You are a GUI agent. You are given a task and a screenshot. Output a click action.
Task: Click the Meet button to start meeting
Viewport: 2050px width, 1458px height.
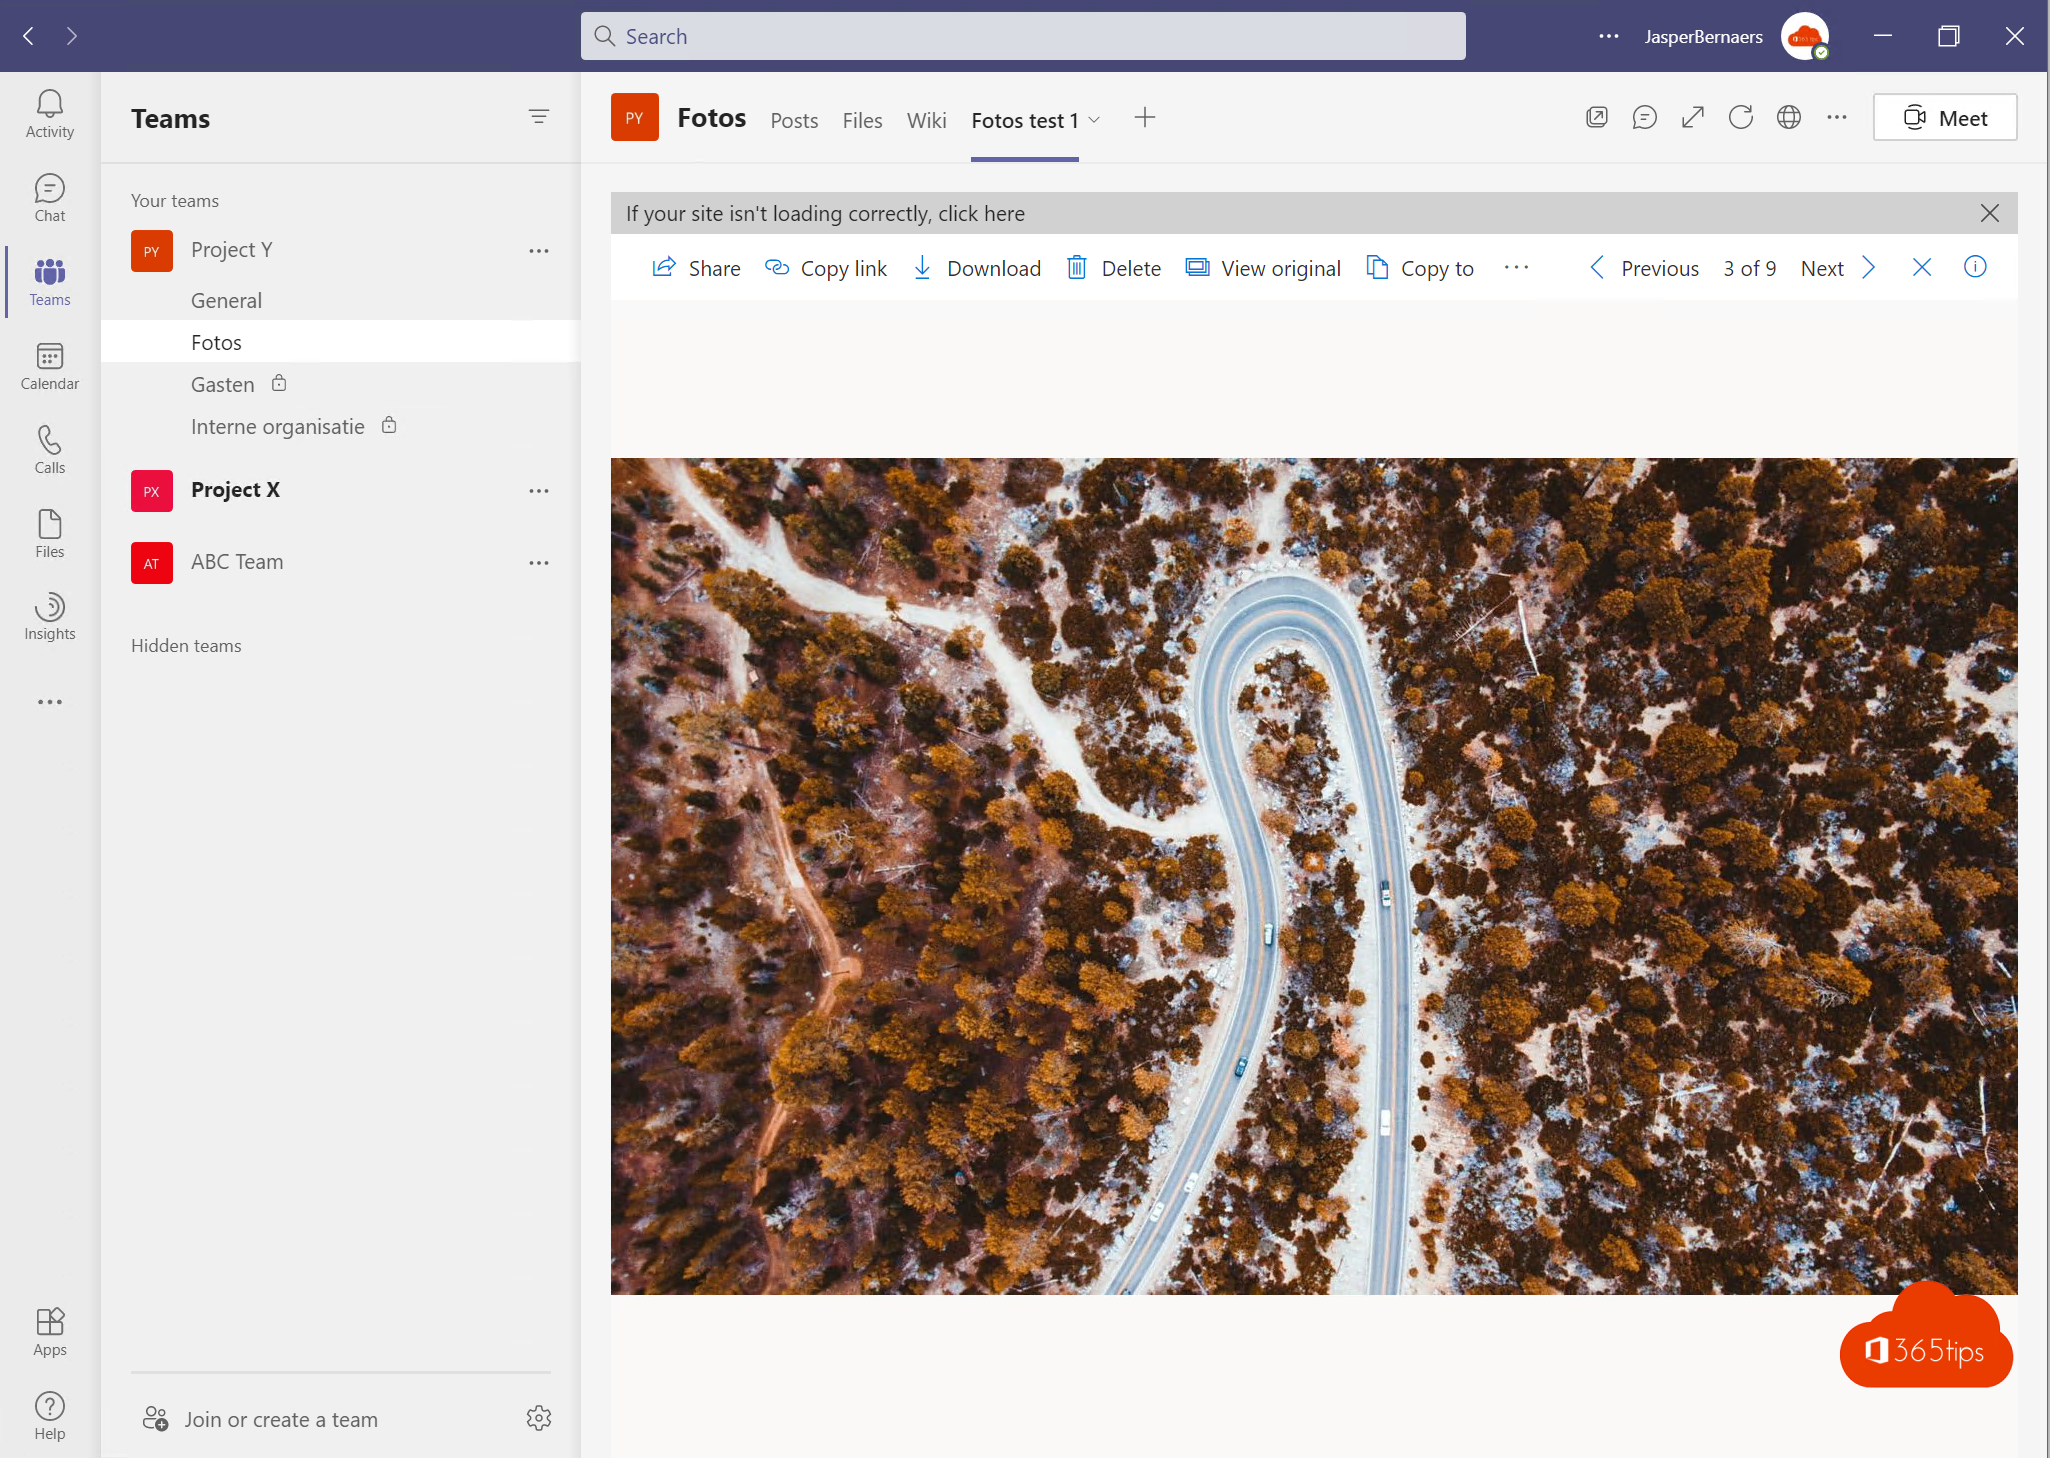pos(1944,117)
